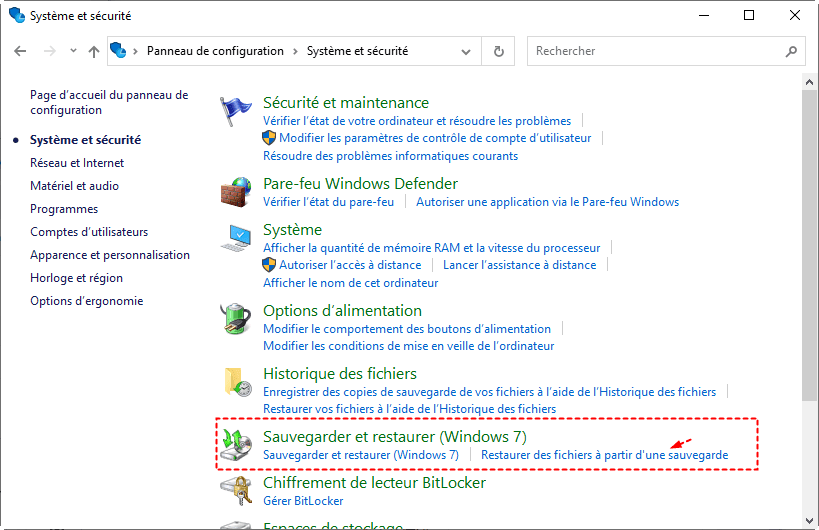Open Réseau et Internet category
Screen dimensions: 819x530
click(x=77, y=163)
